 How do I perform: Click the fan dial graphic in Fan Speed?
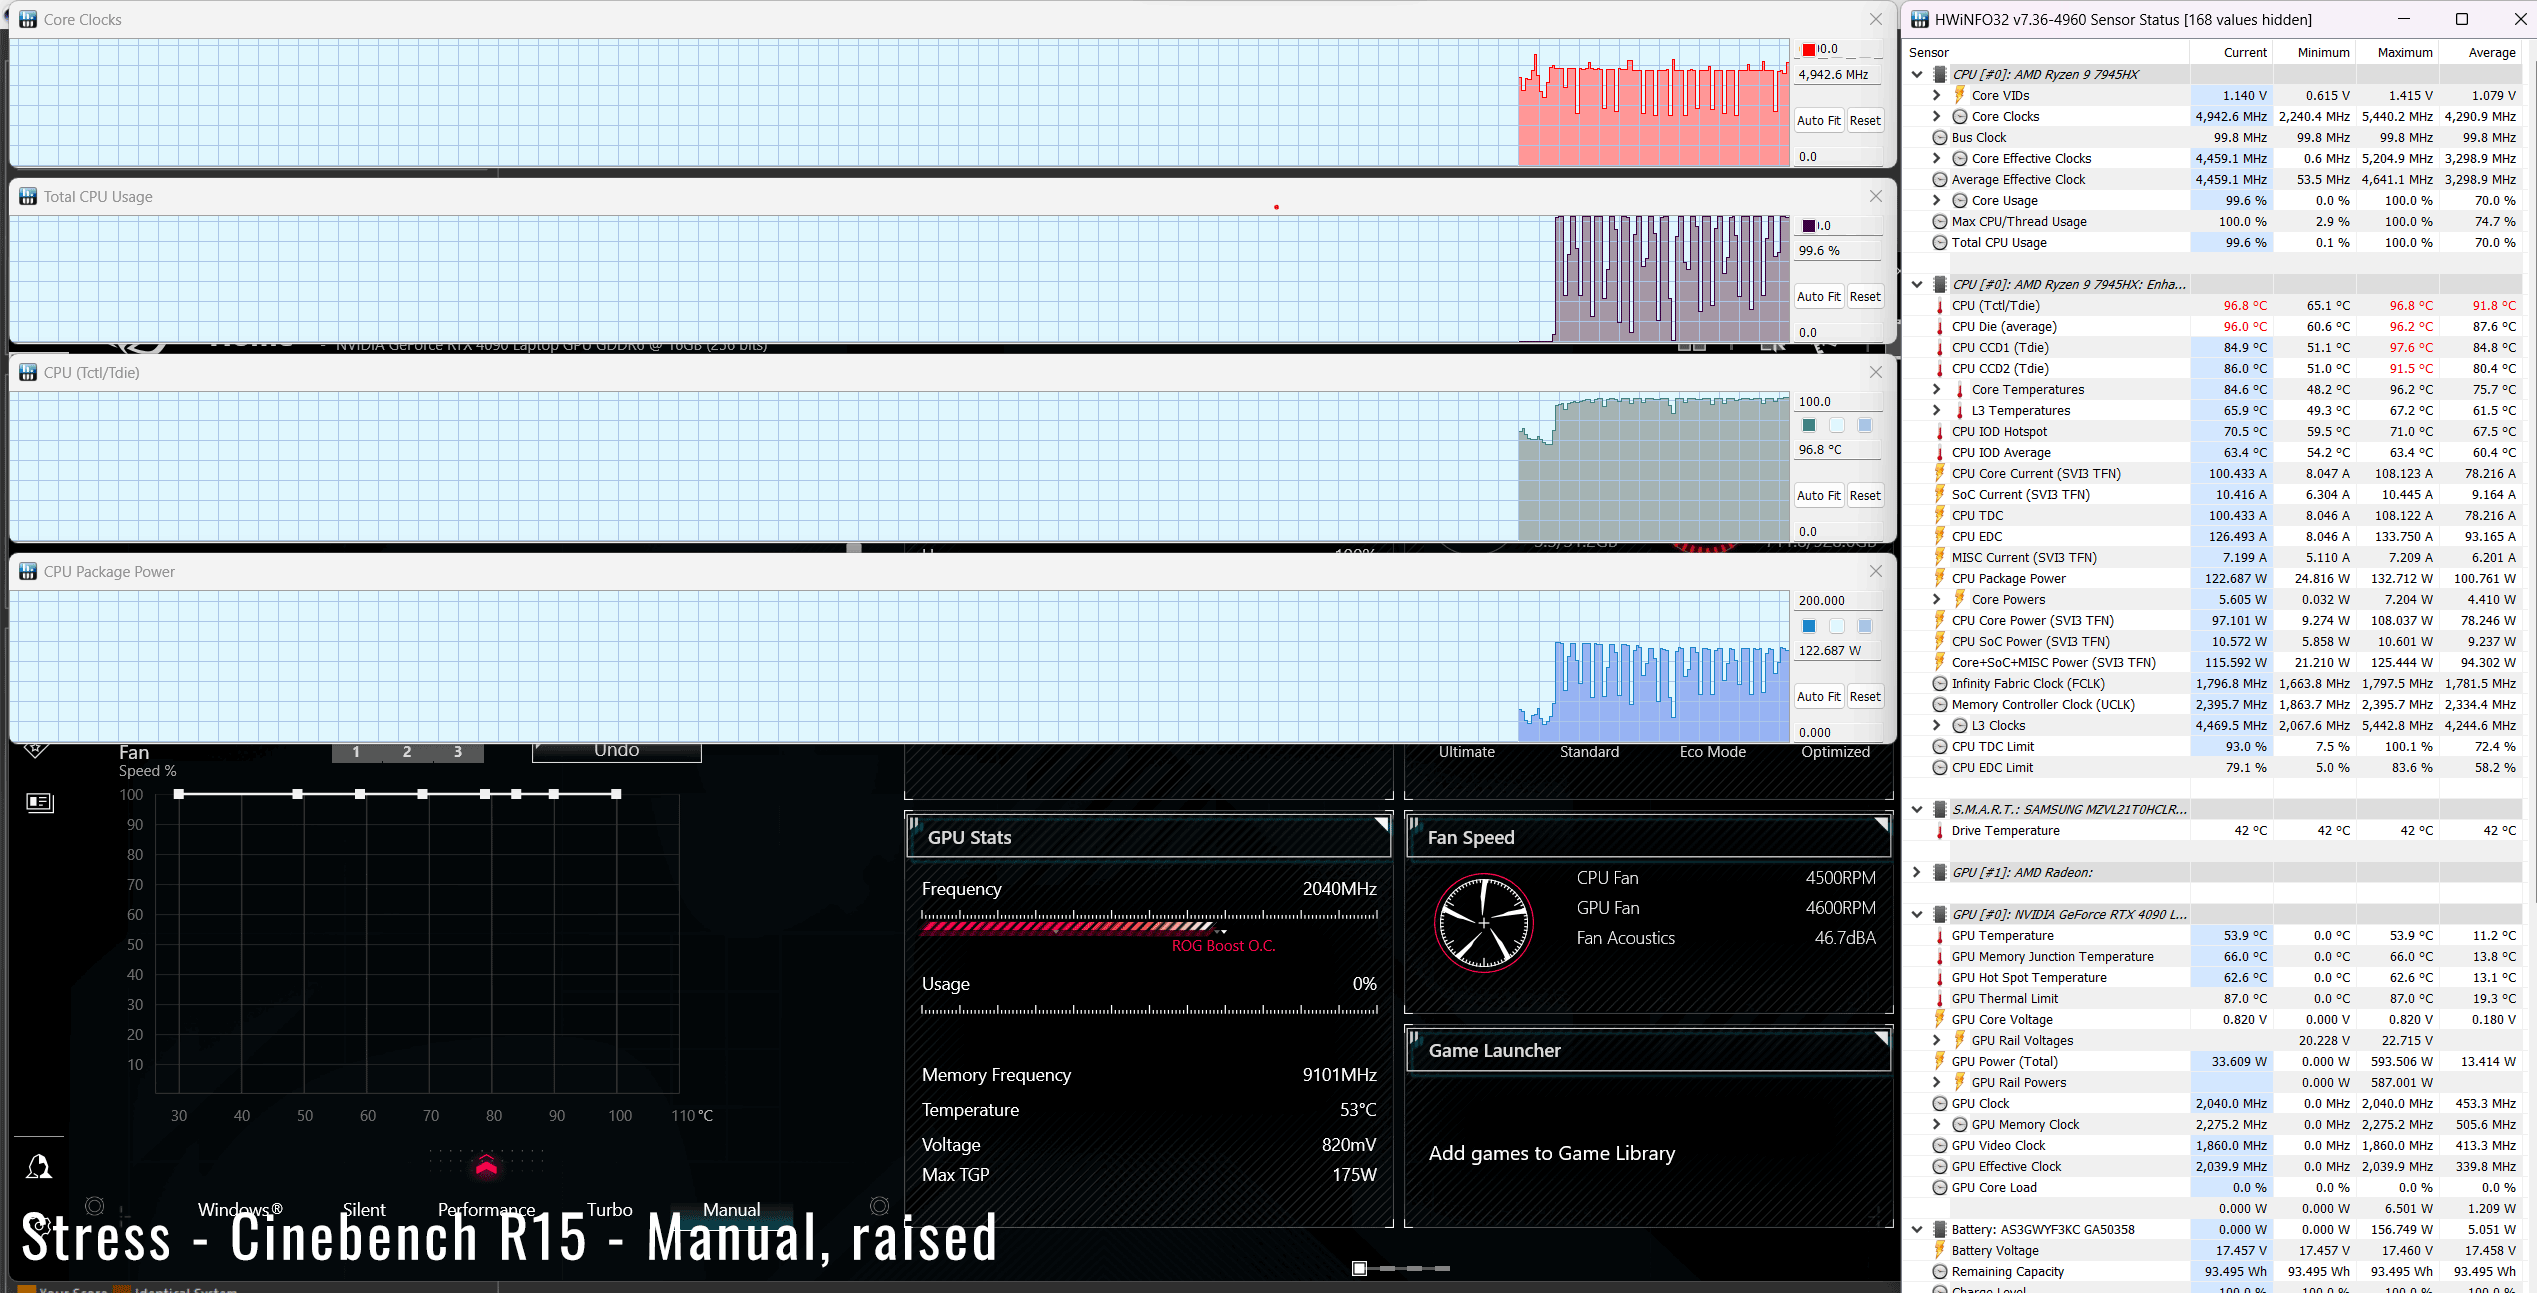1483,922
